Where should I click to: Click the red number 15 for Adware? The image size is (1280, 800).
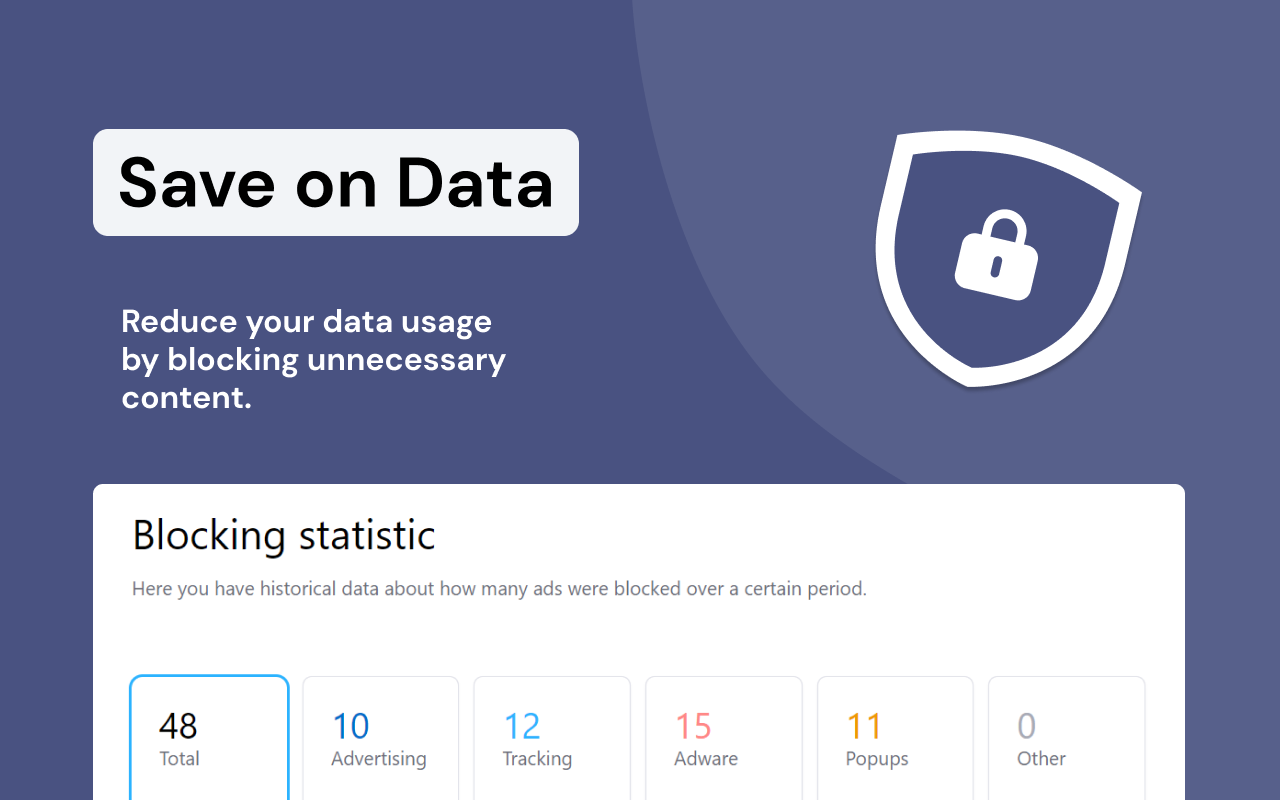693,726
